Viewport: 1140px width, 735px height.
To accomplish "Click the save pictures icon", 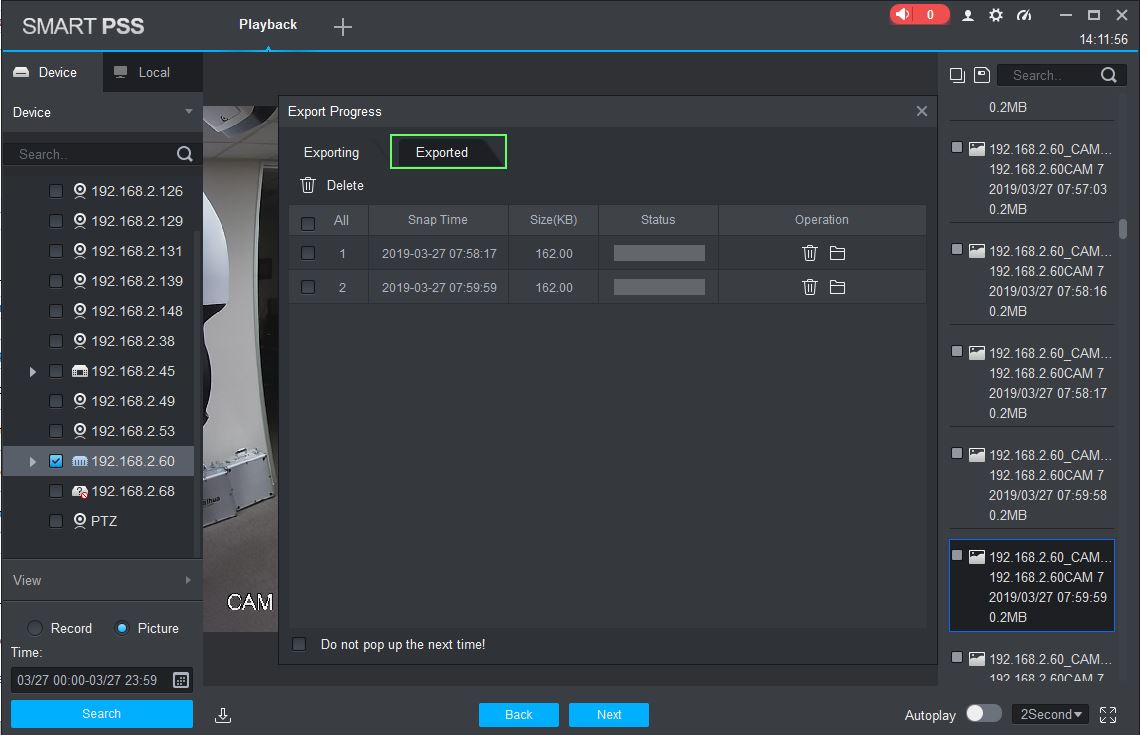I will [x=982, y=75].
